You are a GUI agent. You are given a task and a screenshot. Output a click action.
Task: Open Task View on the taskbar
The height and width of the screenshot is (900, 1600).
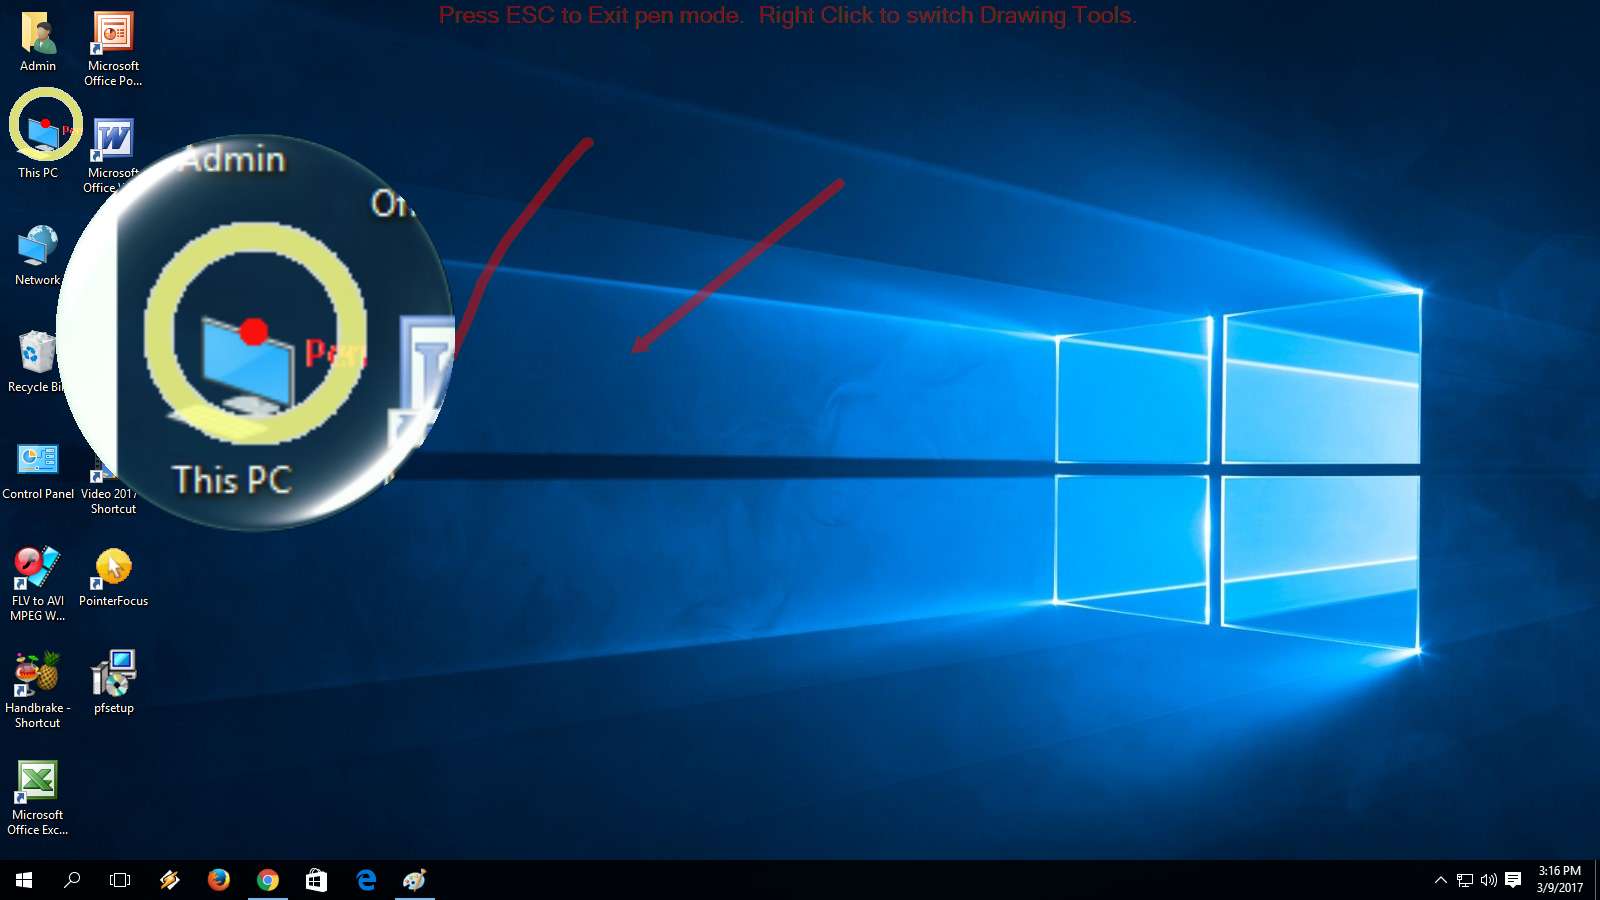119,880
